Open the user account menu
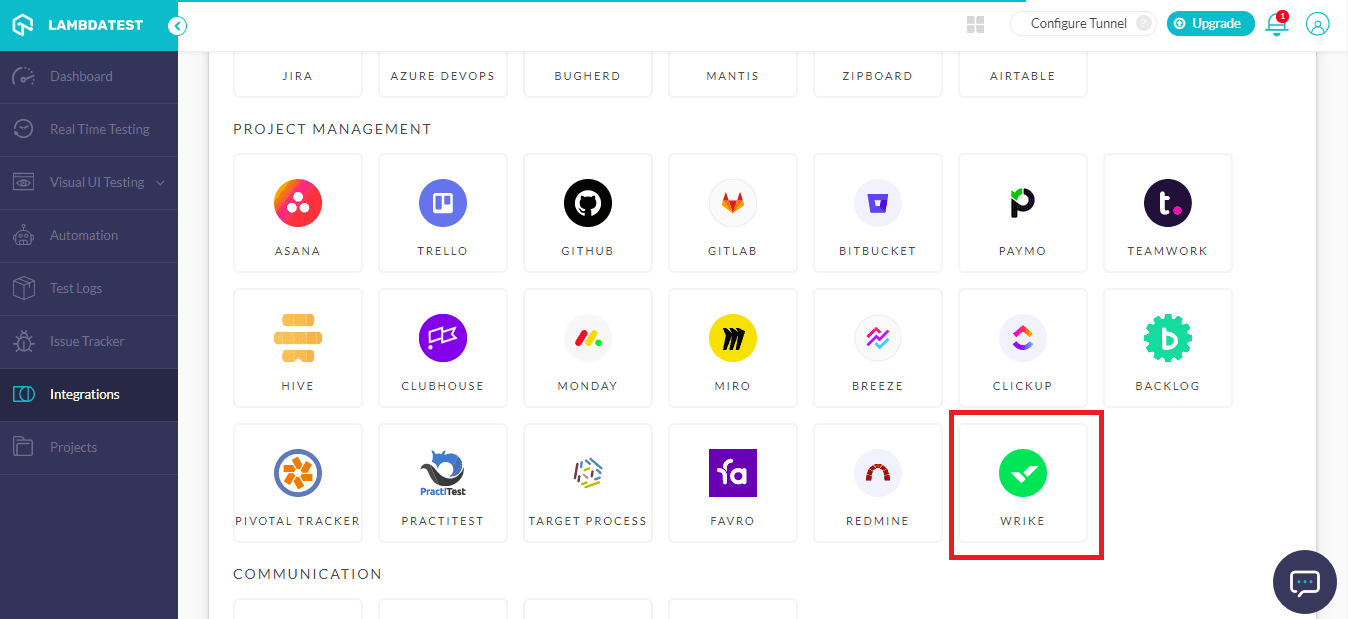The image size is (1348, 619). [1317, 25]
